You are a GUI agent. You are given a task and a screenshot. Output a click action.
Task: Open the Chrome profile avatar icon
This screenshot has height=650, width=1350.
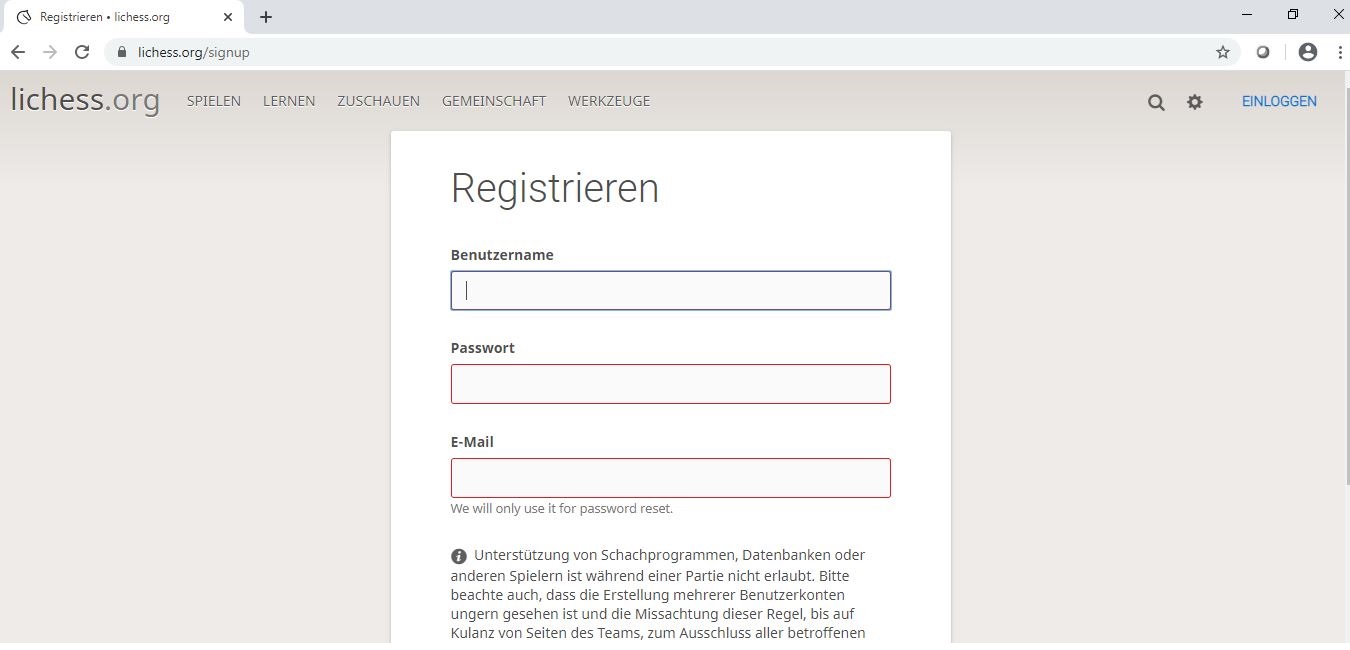pyautogui.click(x=1307, y=52)
